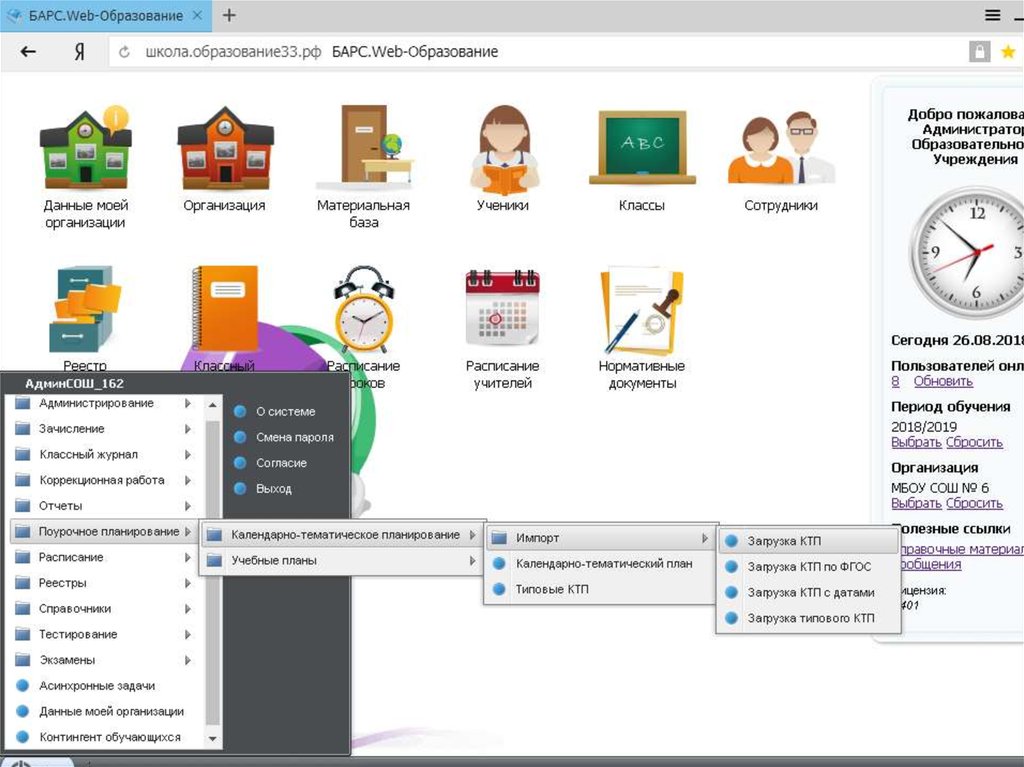Click the Обновить users link

coord(942,382)
